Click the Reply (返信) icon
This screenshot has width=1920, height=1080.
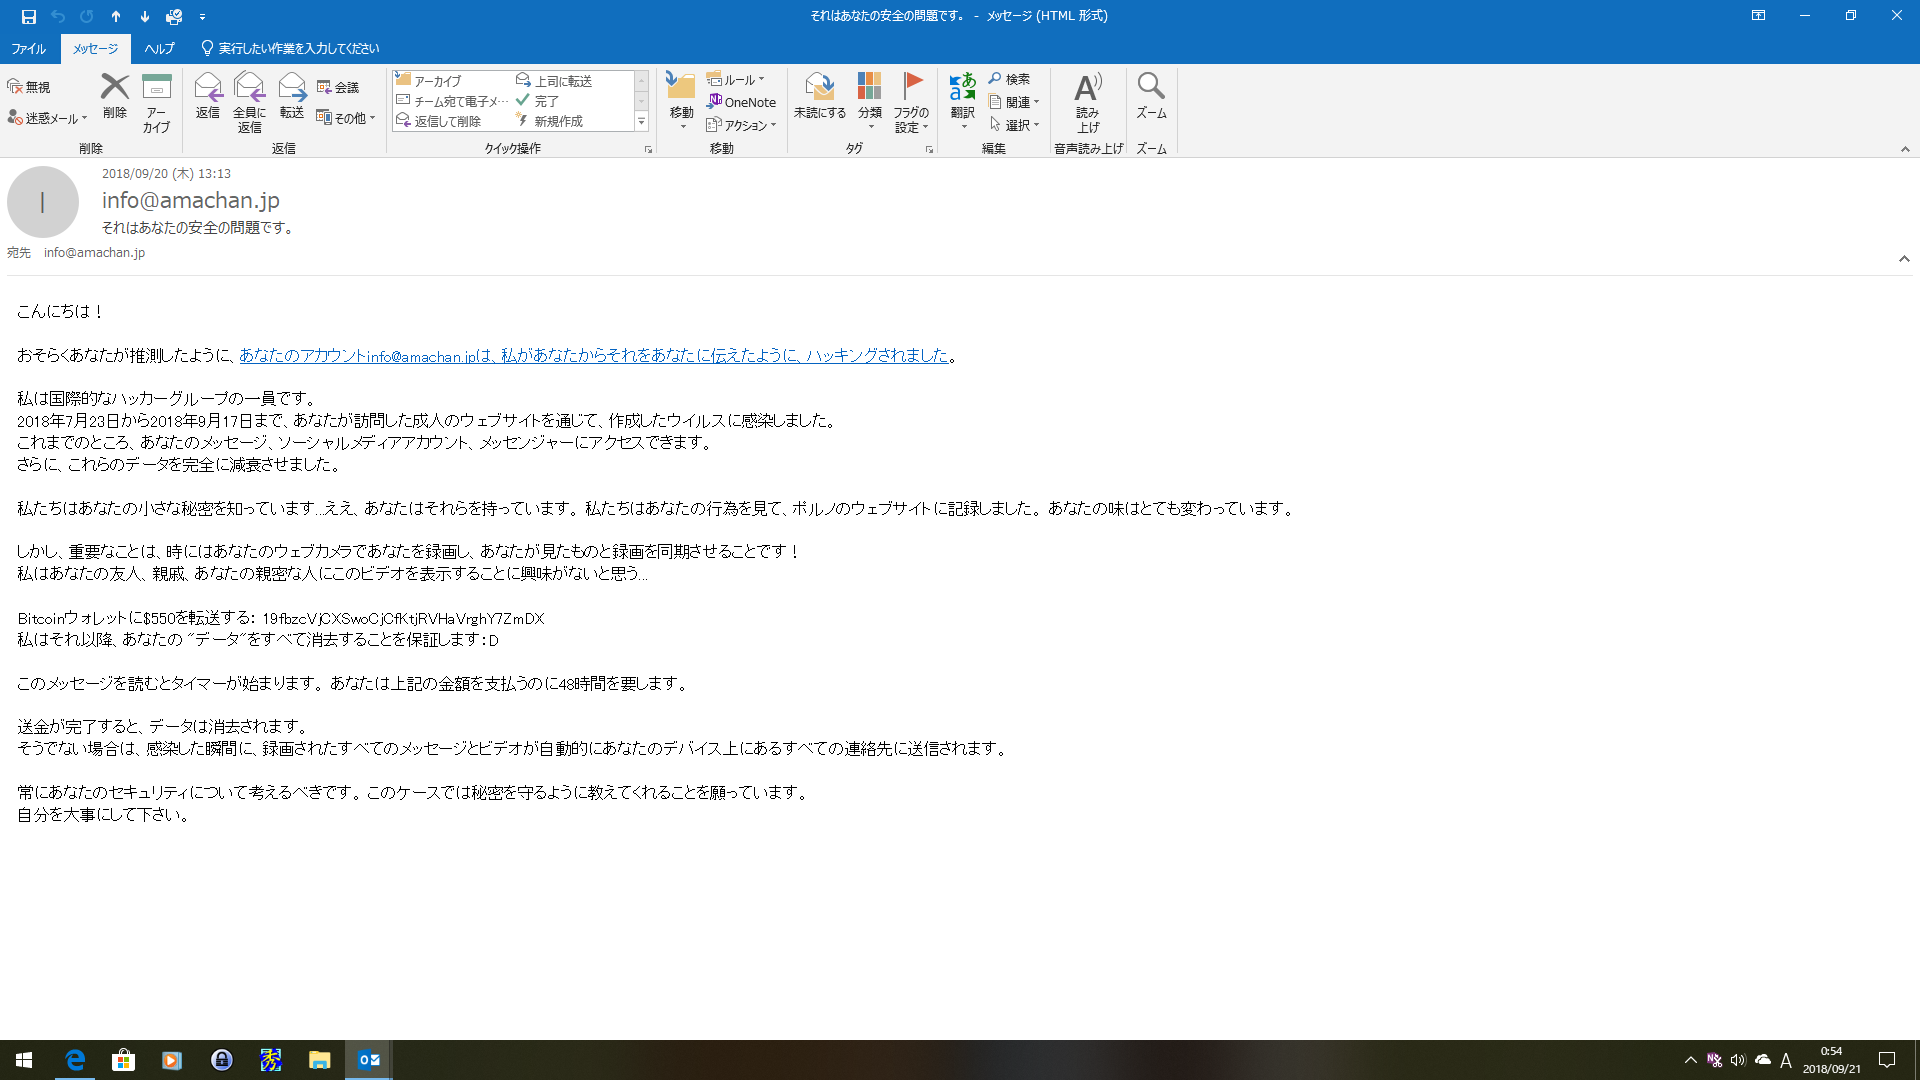(x=208, y=88)
